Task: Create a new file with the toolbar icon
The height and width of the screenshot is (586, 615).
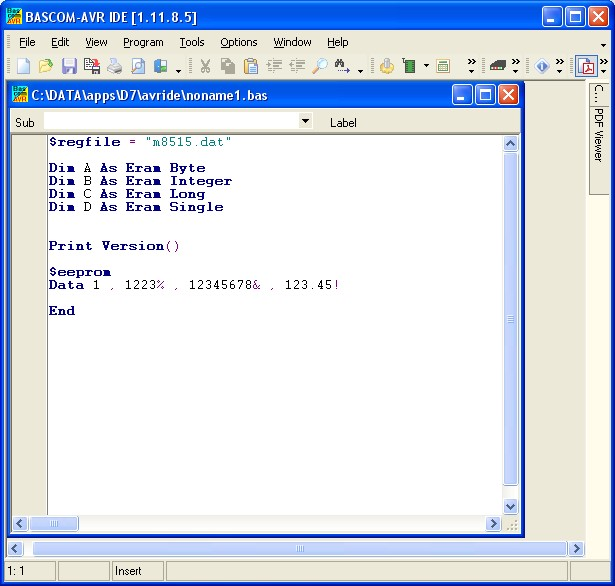Action: tap(23, 66)
